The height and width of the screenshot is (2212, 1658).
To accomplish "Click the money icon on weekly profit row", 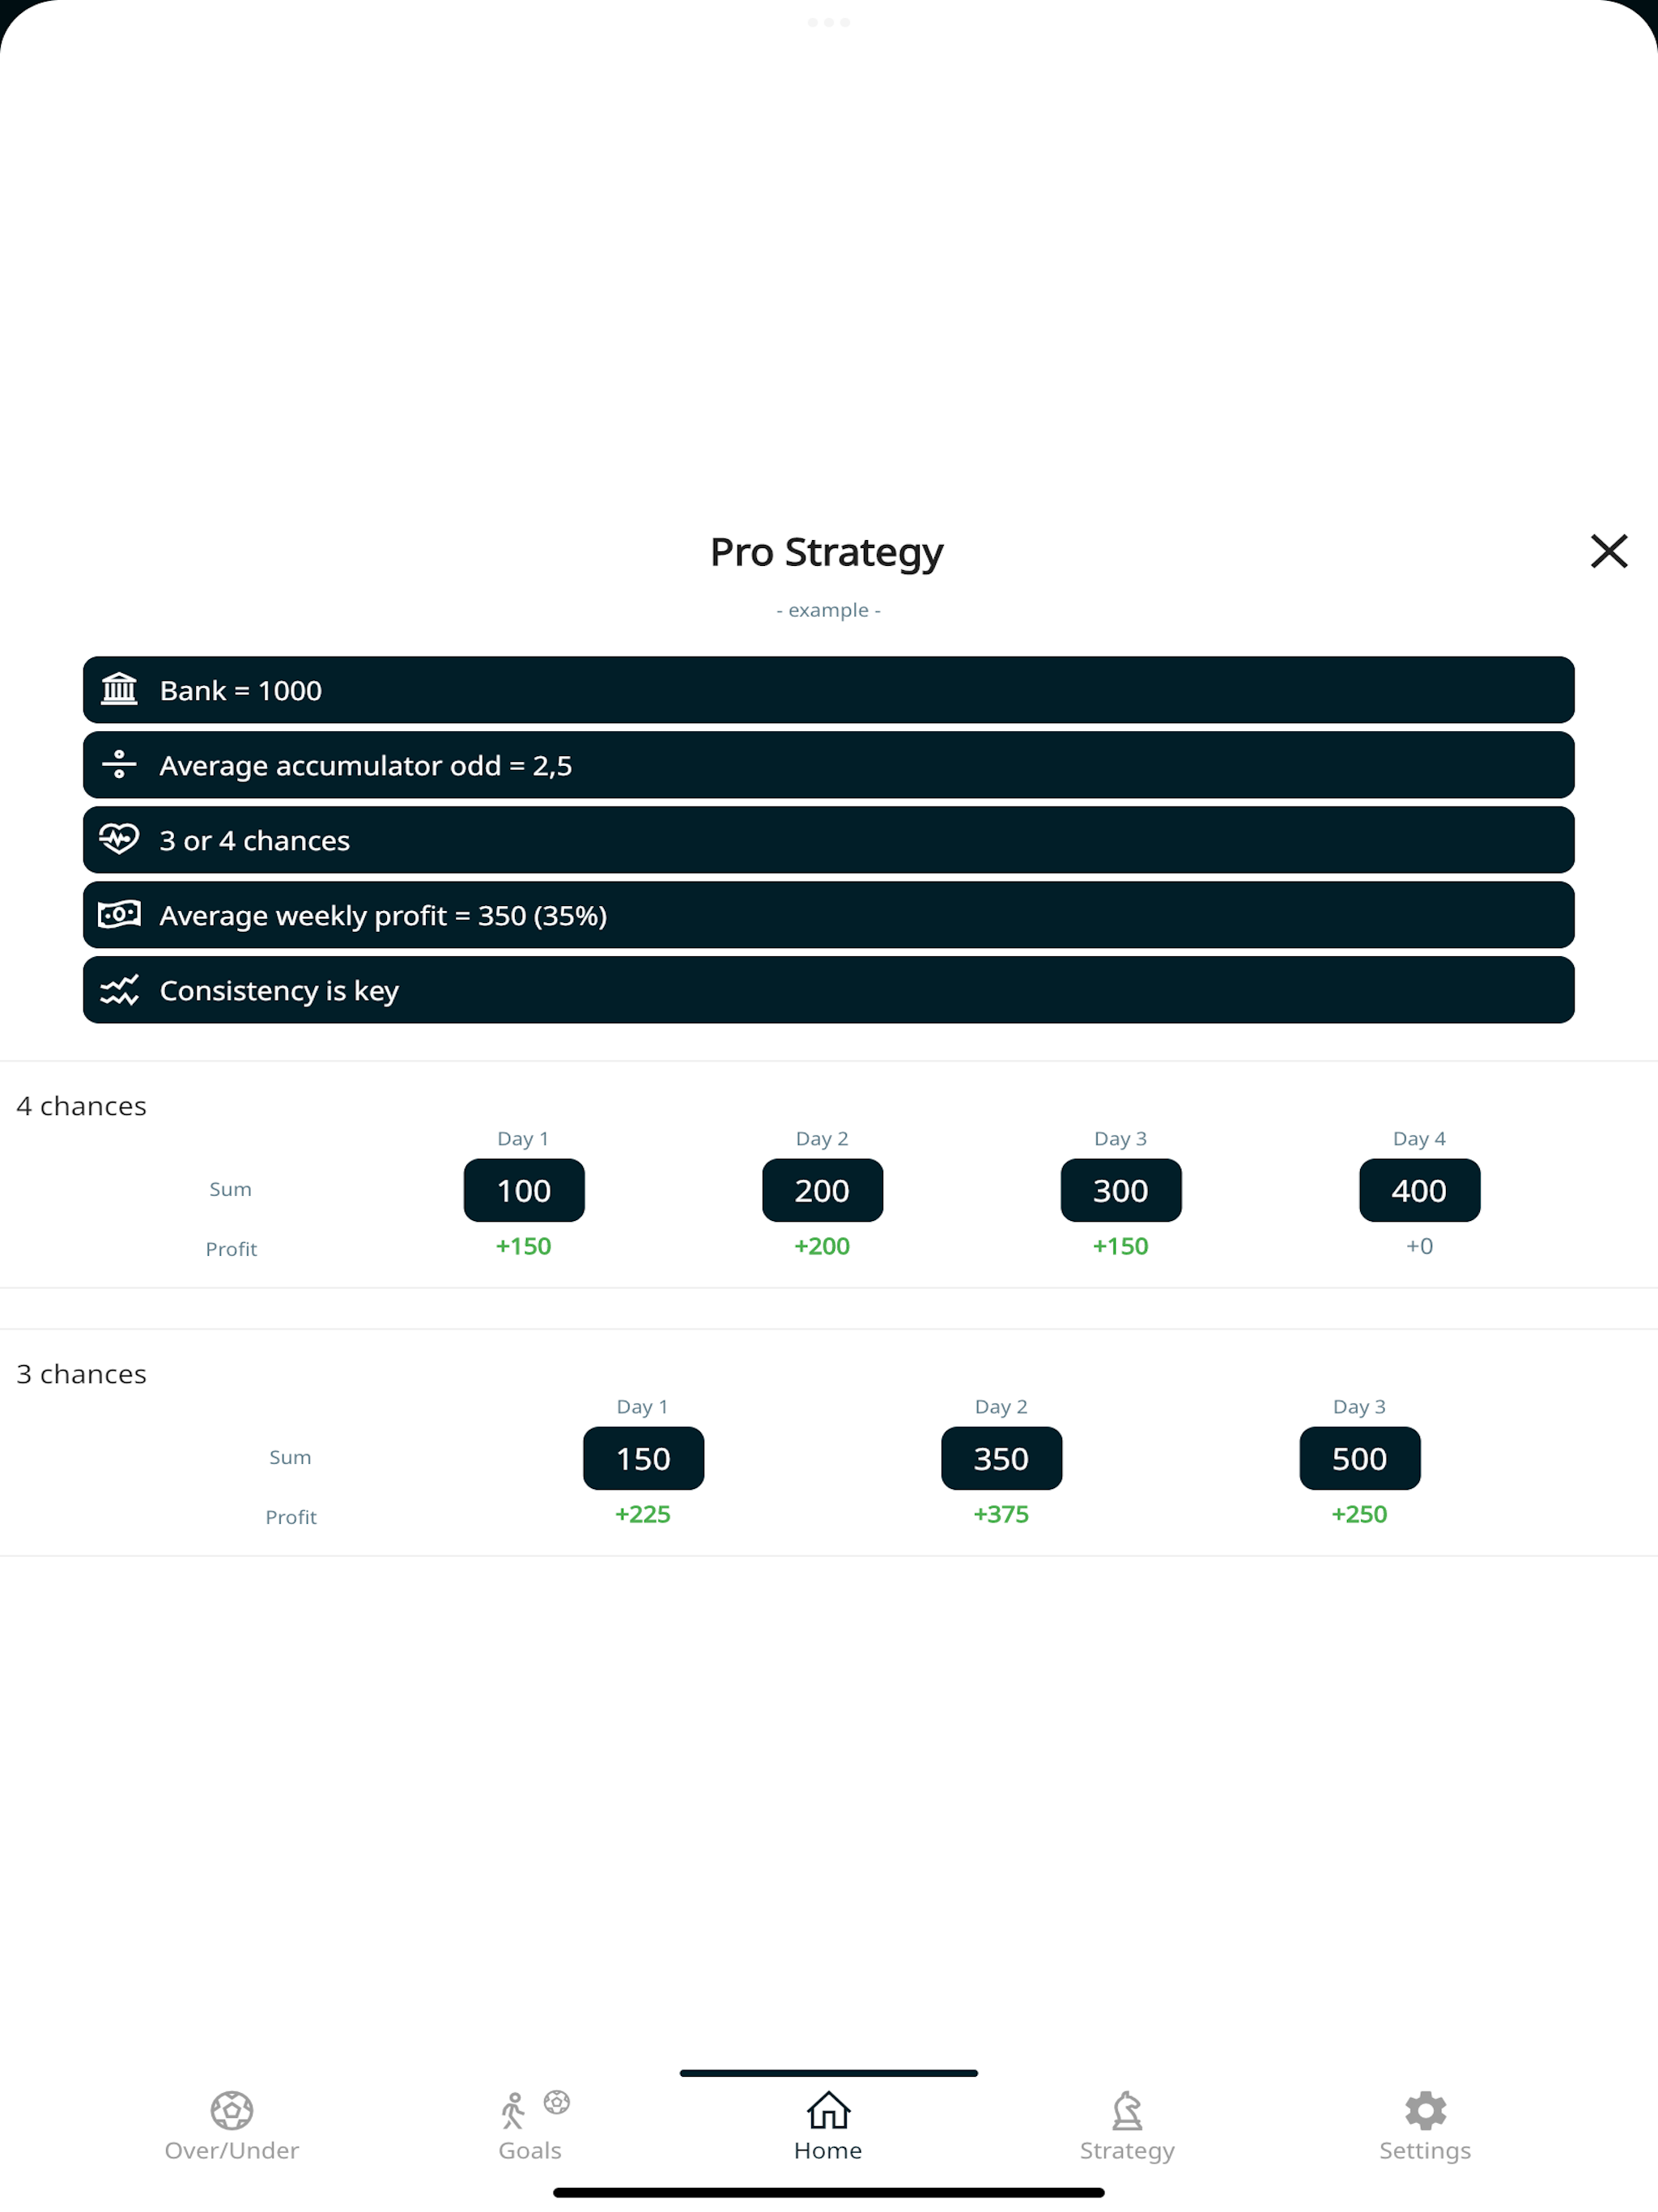I will [x=119, y=915].
